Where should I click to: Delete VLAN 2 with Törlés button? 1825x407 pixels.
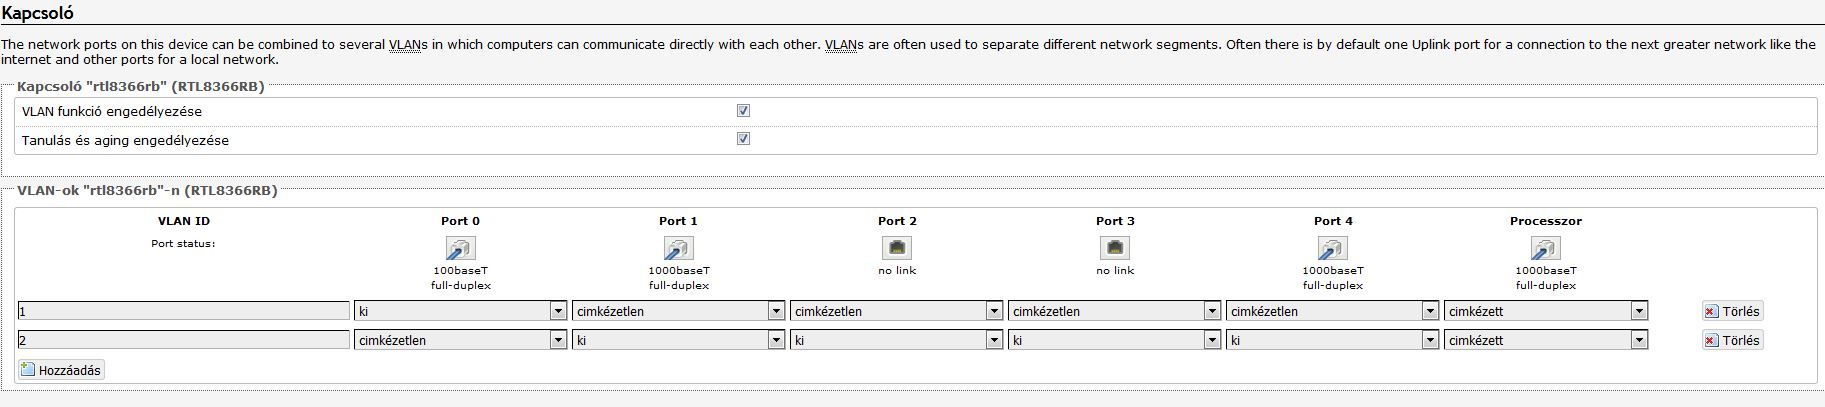[1732, 340]
